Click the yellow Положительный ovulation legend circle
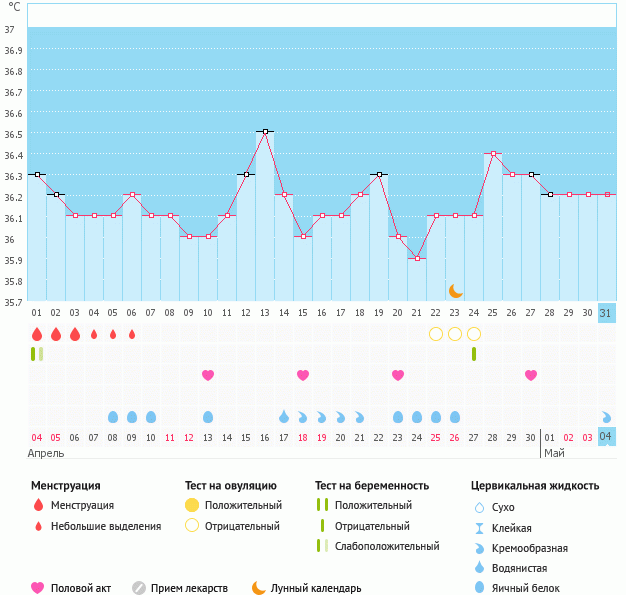The width and height of the screenshot is (626, 595). point(192,505)
